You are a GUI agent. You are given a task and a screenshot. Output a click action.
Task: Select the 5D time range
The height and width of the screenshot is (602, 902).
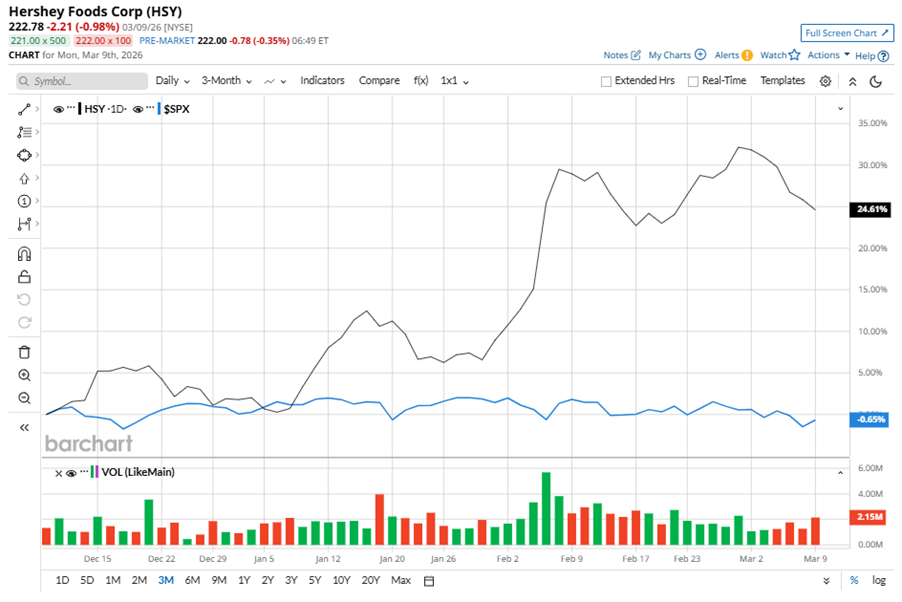point(87,580)
